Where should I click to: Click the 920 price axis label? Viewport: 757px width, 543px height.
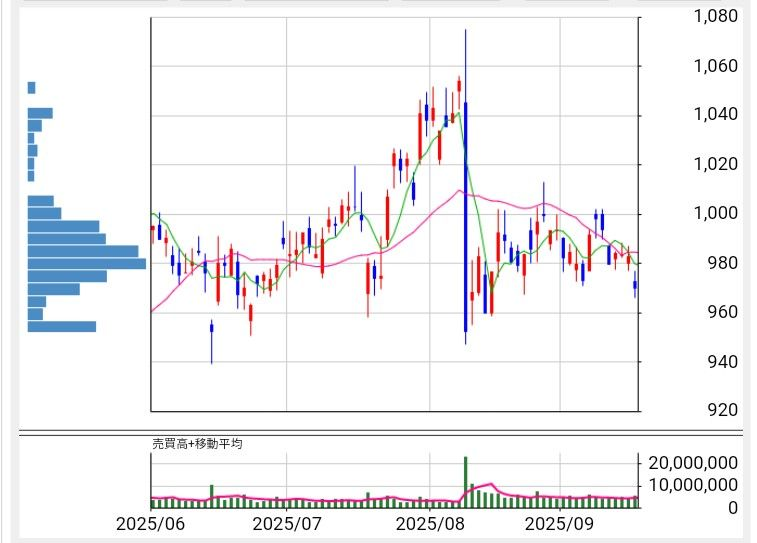coord(723,410)
